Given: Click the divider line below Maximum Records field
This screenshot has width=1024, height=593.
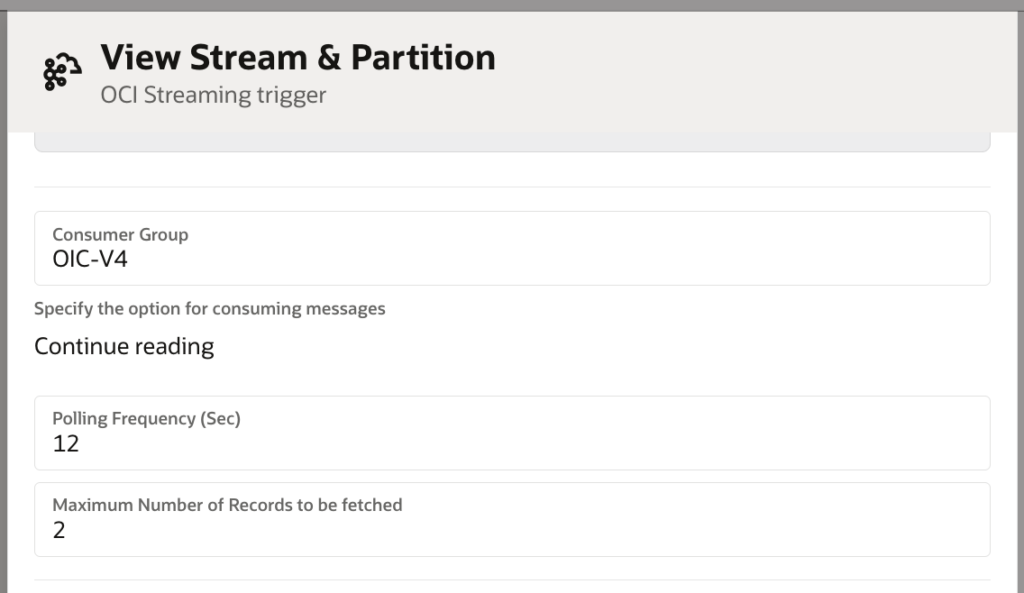Looking at the screenshot, I should point(512,580).
